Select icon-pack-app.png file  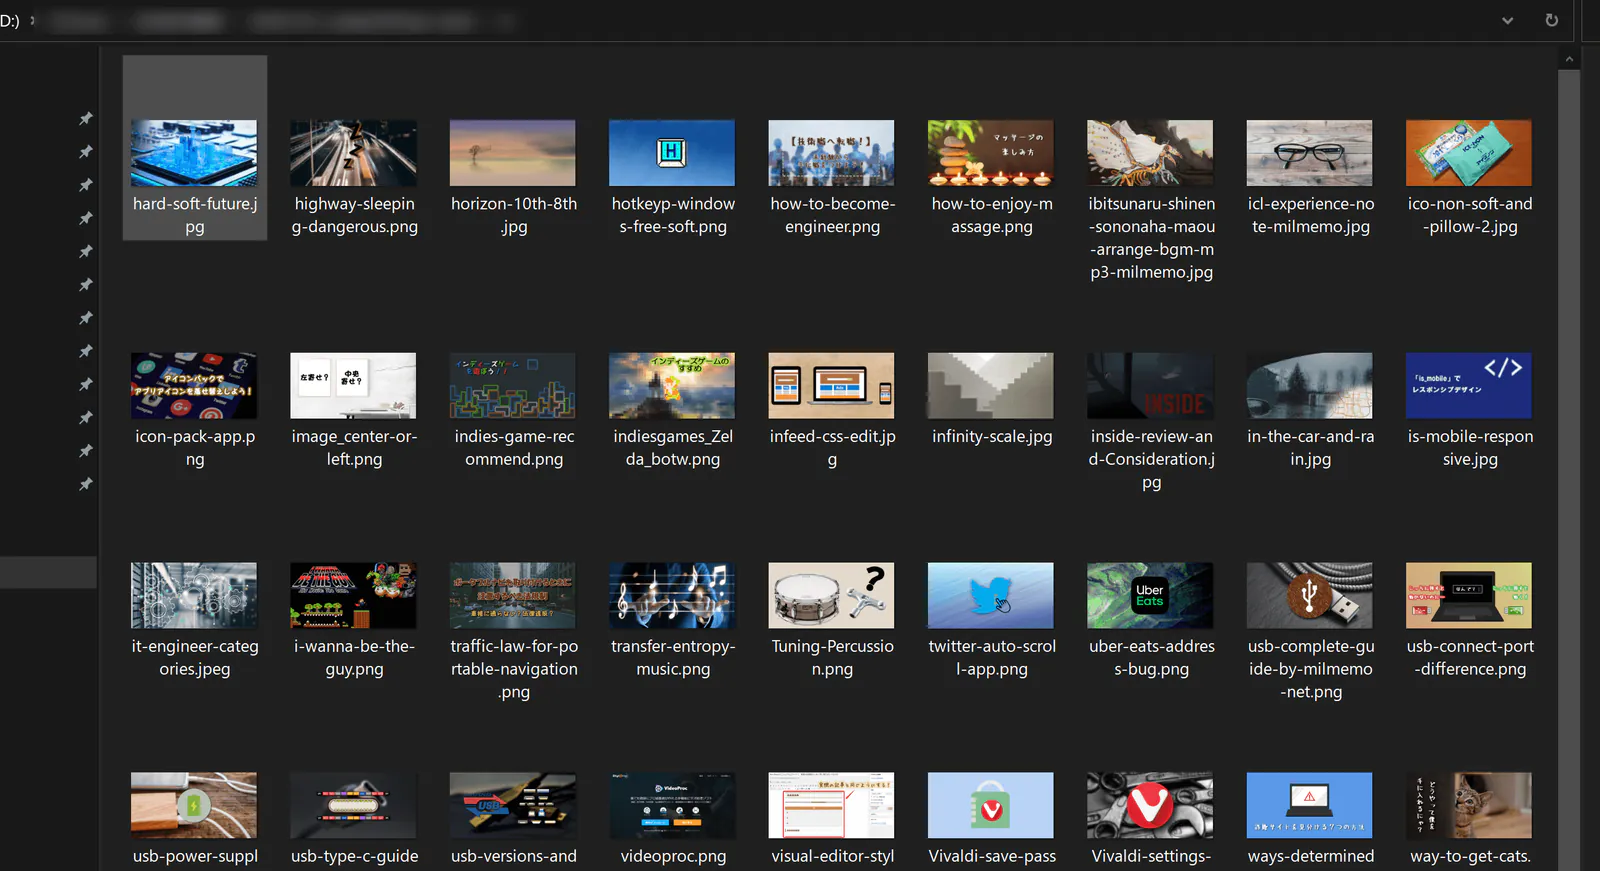point(194,385)
